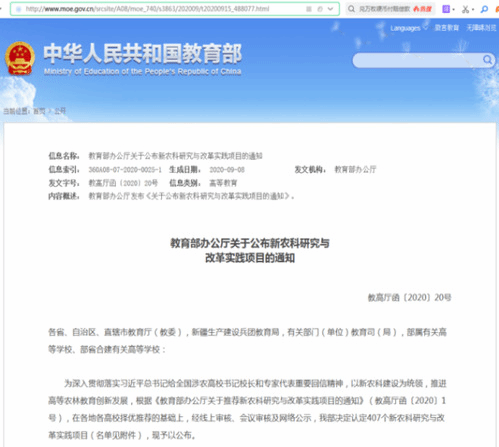Click the metadata document number 教高厅函〔2020〕20号
This screenshot has height=447, width=499.
123,183
